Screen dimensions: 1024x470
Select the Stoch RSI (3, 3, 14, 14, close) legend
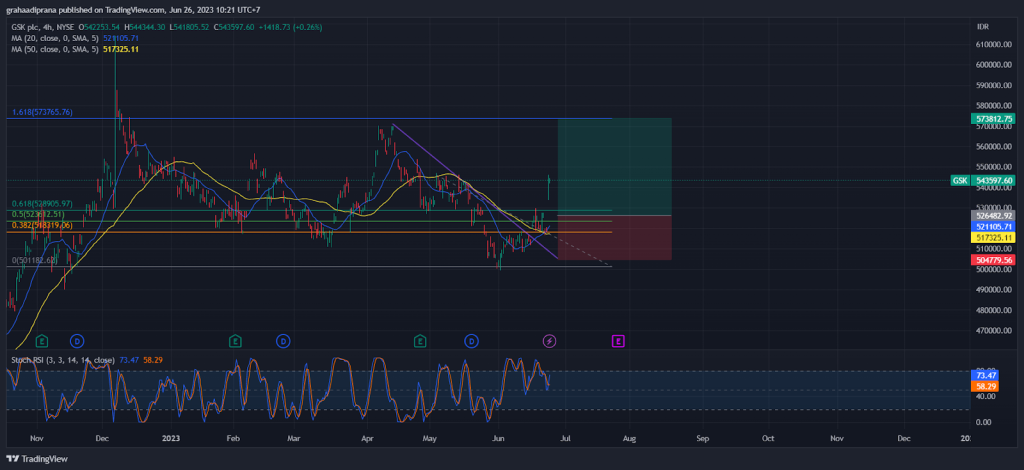(62, 360)
